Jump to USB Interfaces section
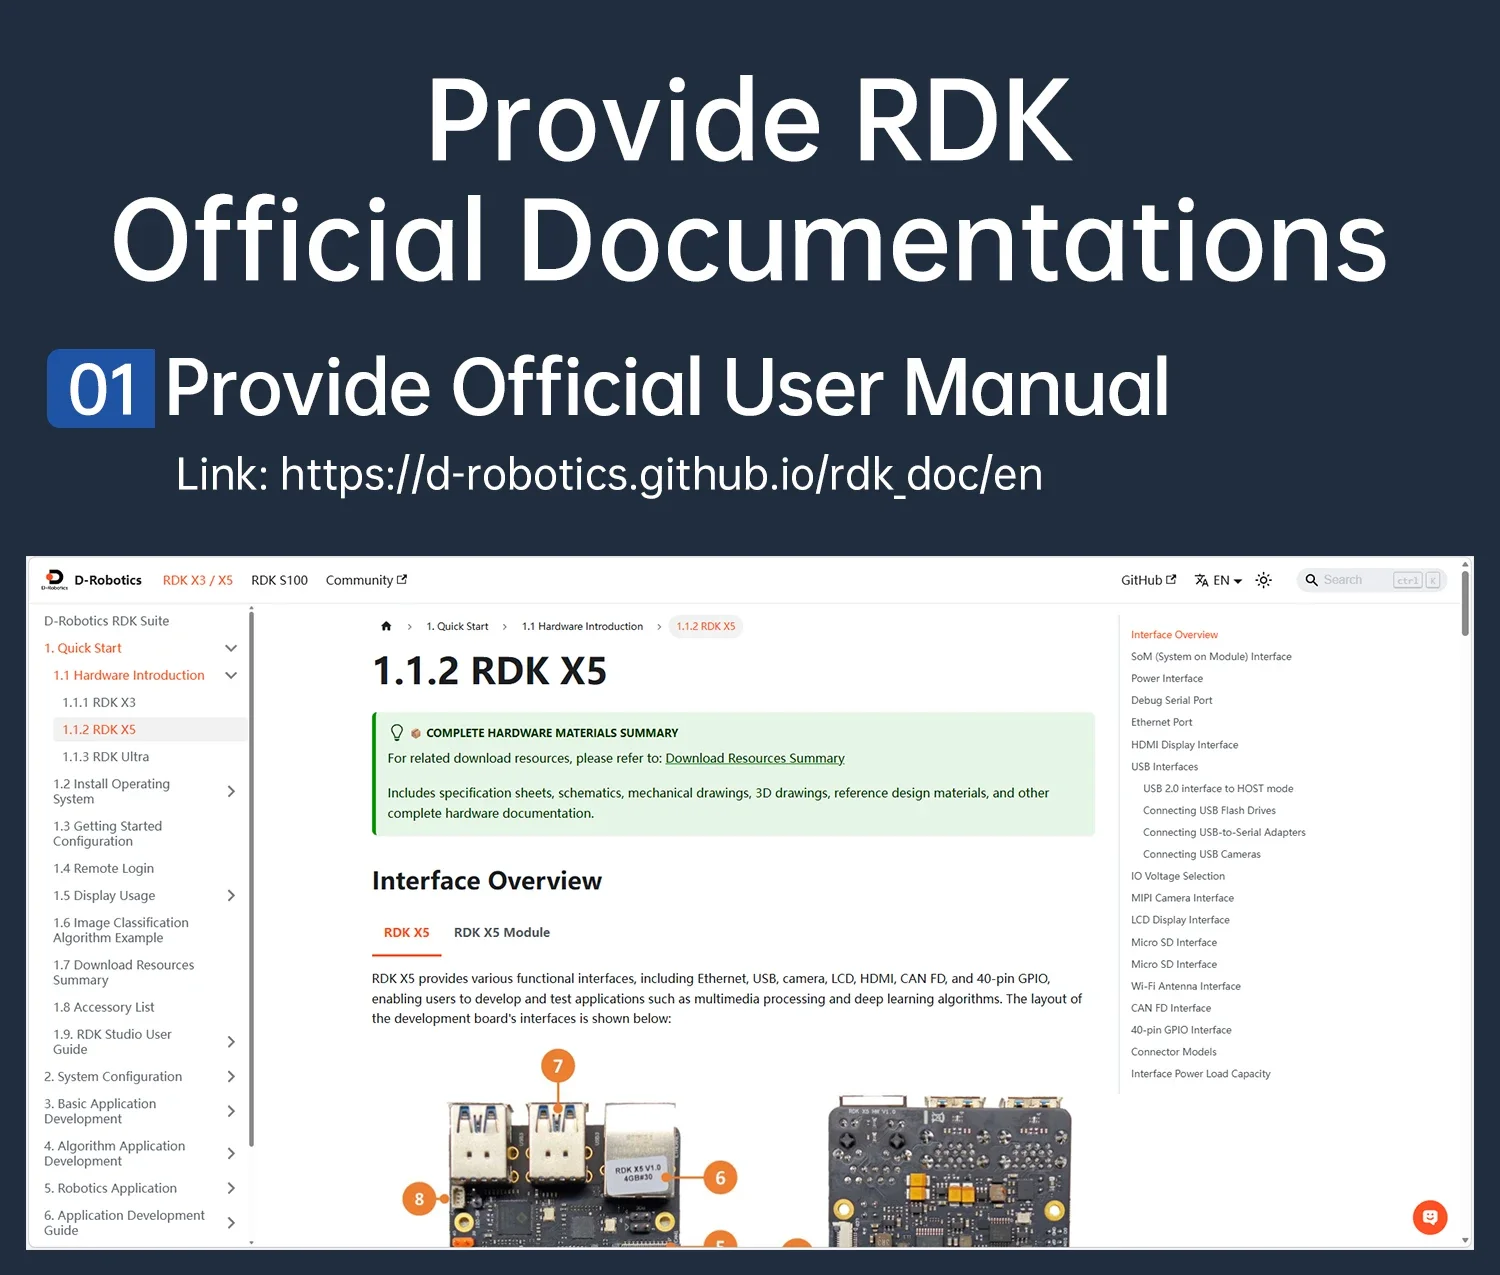This screenshot has height=1275, width=1500. point(1164,767)
